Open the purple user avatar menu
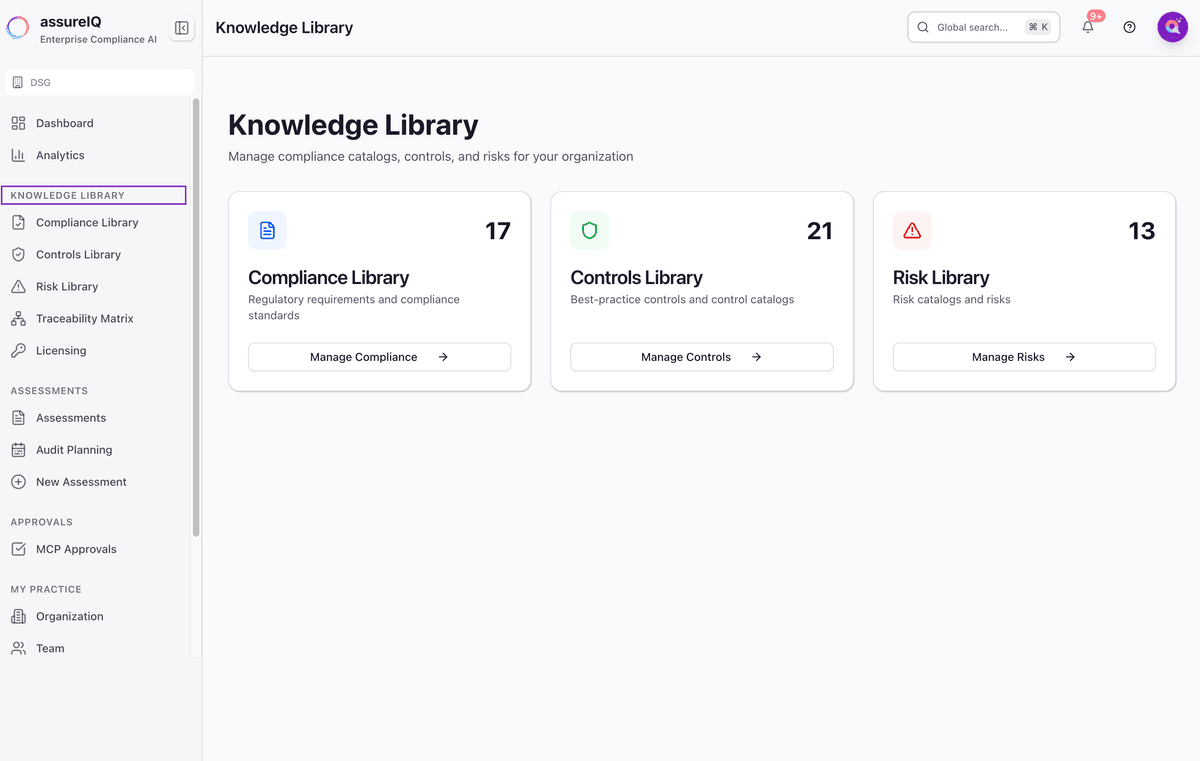Viewport: 1200px width, 761px height. click(x=1172, y=27)
